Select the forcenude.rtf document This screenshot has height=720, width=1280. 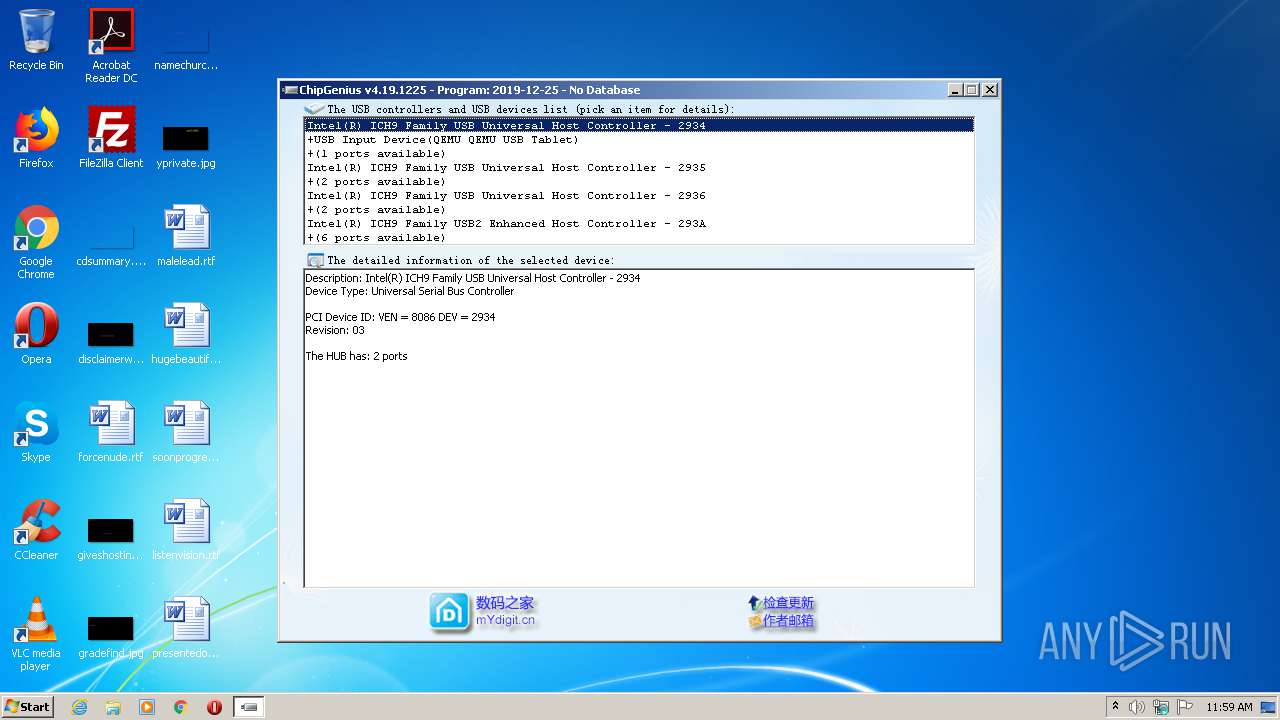click(111, 432)
